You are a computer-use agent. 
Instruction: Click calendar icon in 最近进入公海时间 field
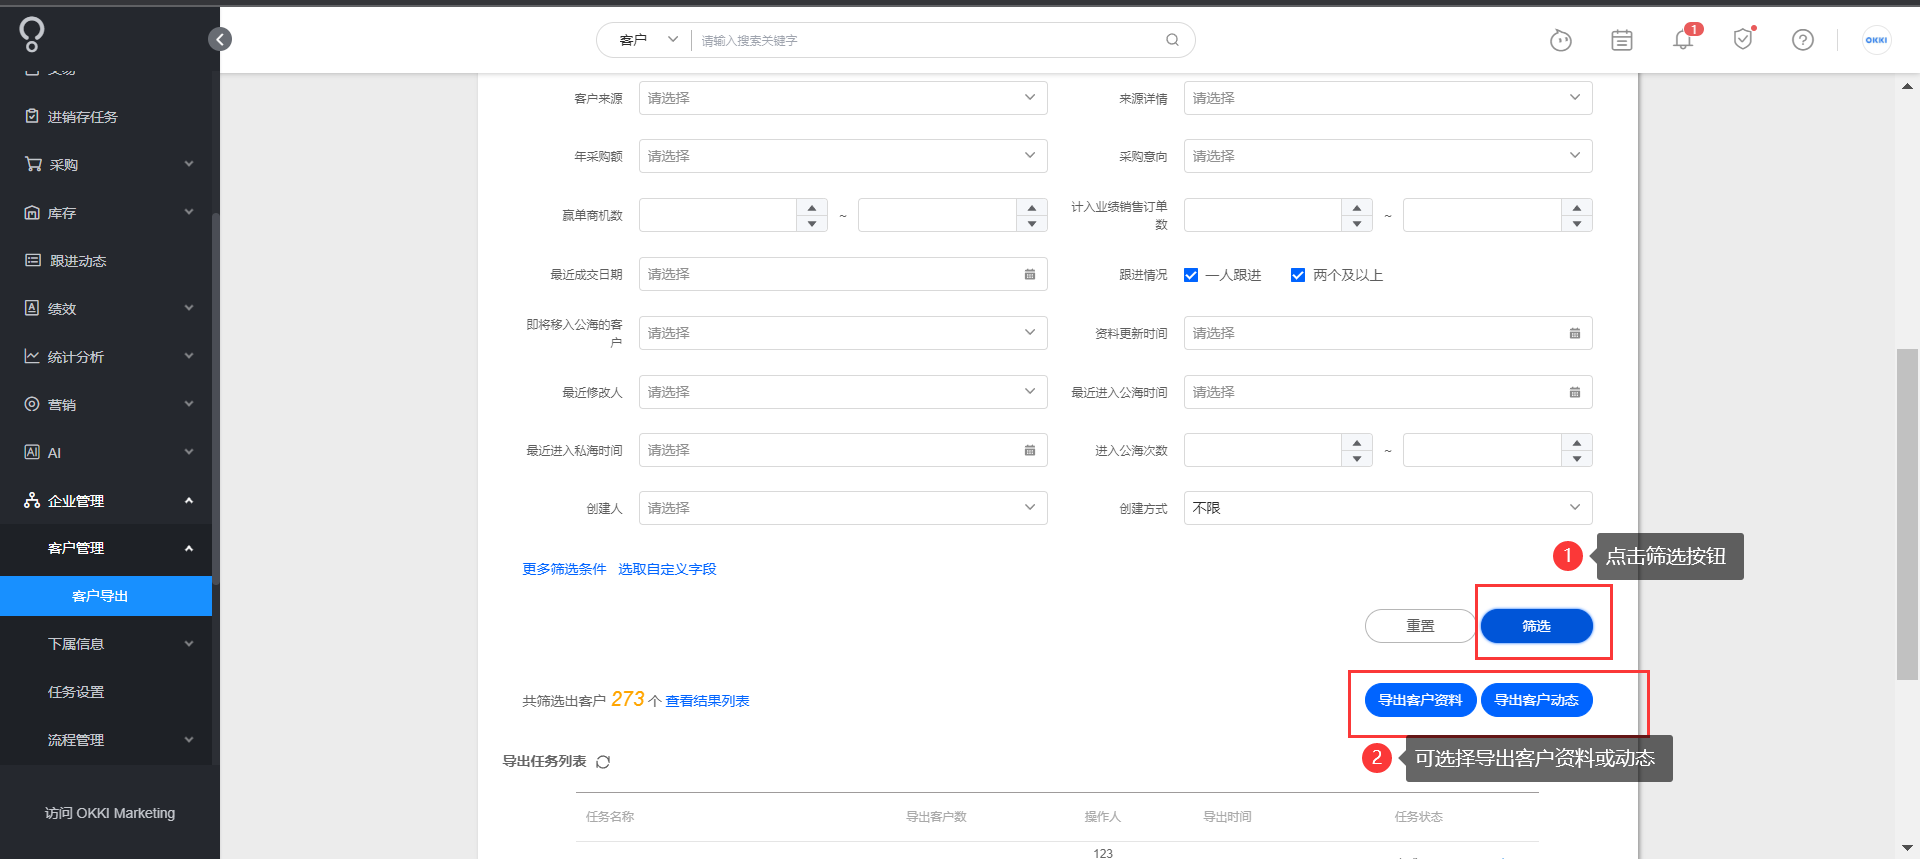click(x=1575, y=392)
